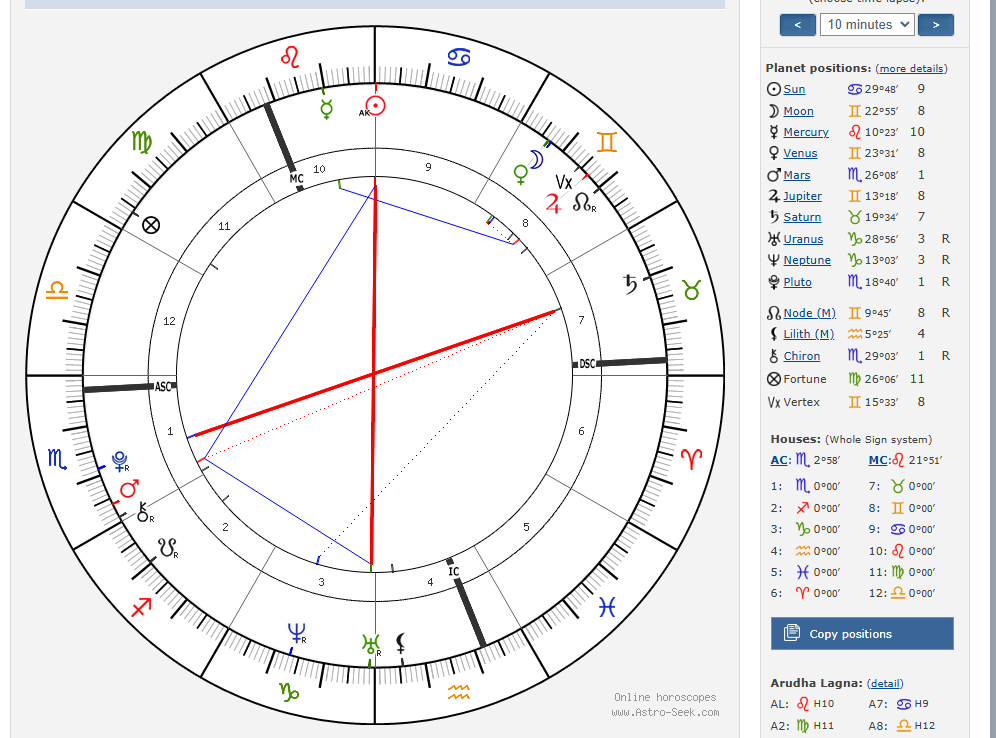Click the blue Moon glyph on chart
This screenshot has width=996, height=738.
point(537,159)
